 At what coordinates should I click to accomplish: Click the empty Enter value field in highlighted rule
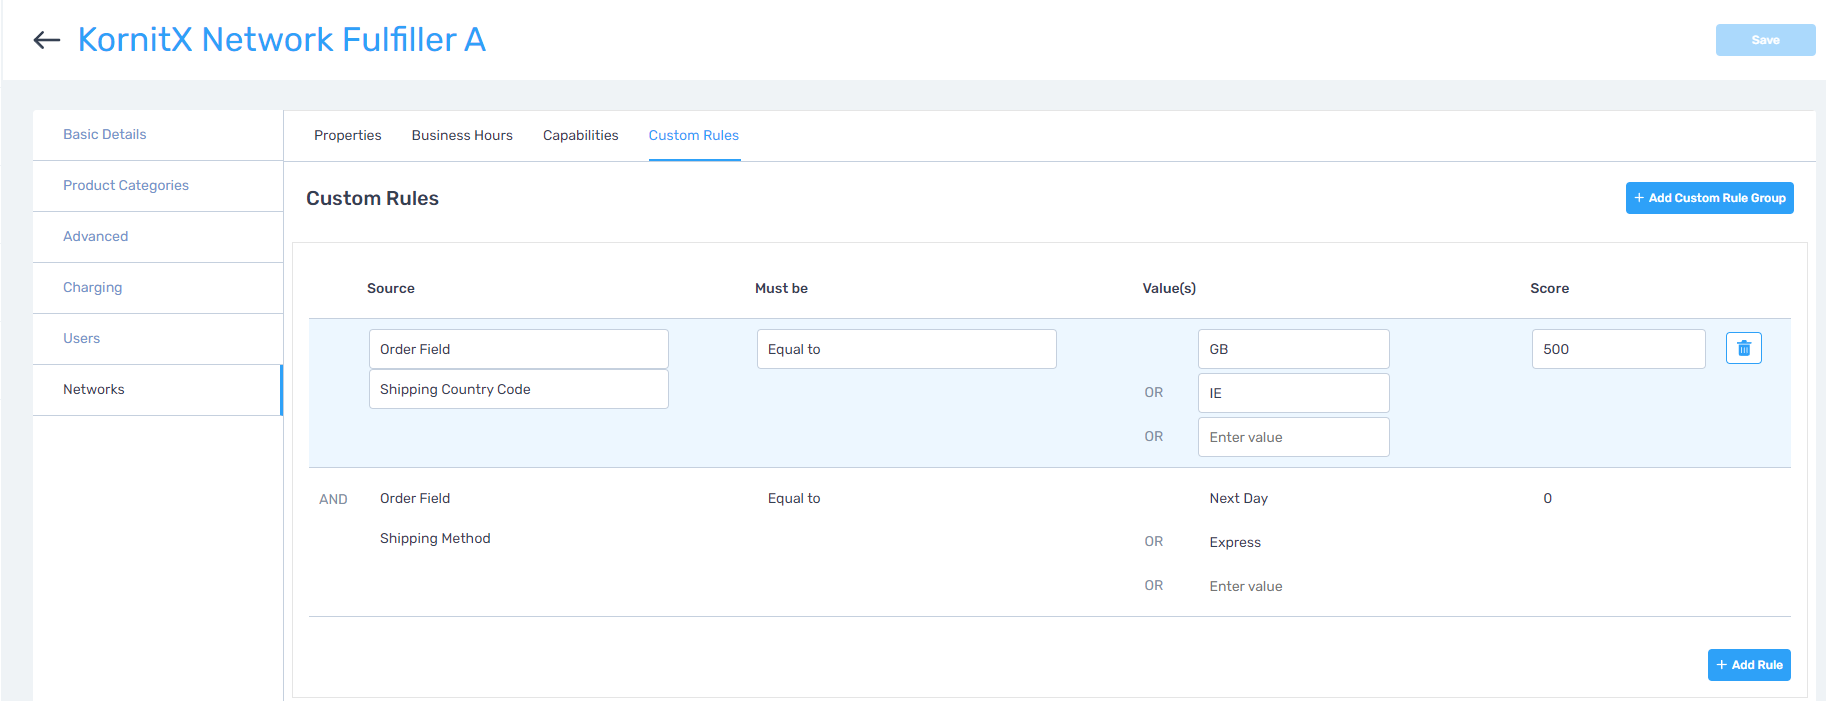pos(1293,437)
